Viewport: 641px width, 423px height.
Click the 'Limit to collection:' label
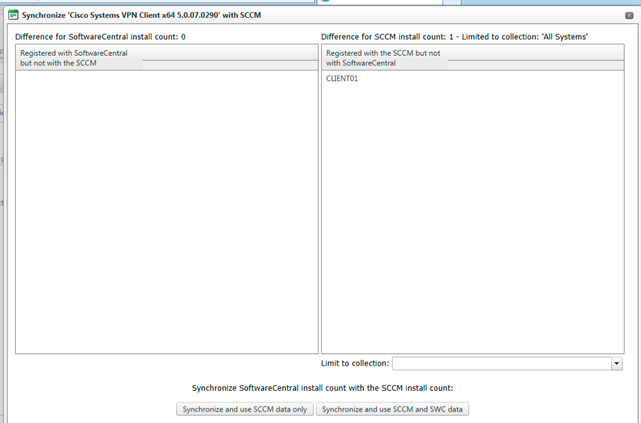tap(355, 363)
